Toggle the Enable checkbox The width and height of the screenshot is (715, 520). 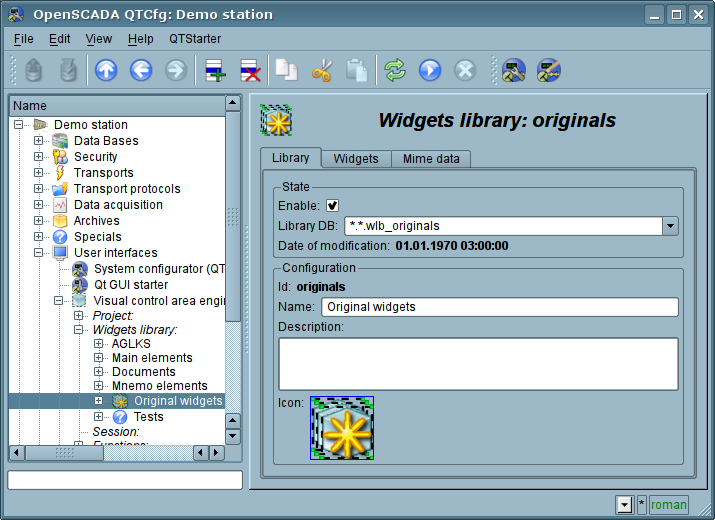click(x=333, y=205)
